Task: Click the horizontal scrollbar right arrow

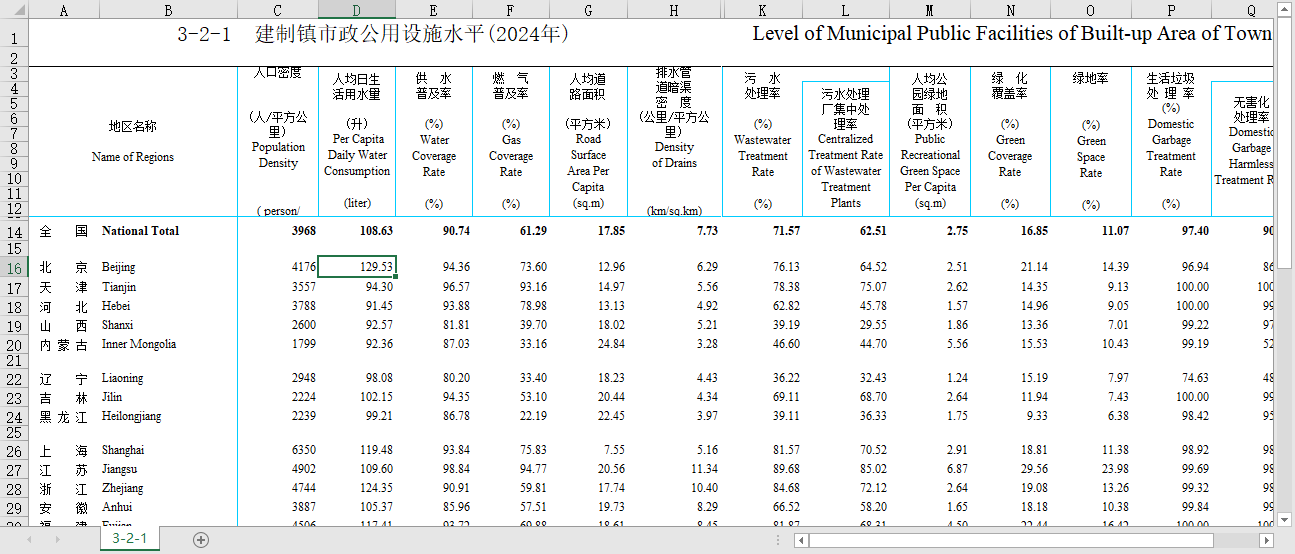Action: tap(1267, 540)
